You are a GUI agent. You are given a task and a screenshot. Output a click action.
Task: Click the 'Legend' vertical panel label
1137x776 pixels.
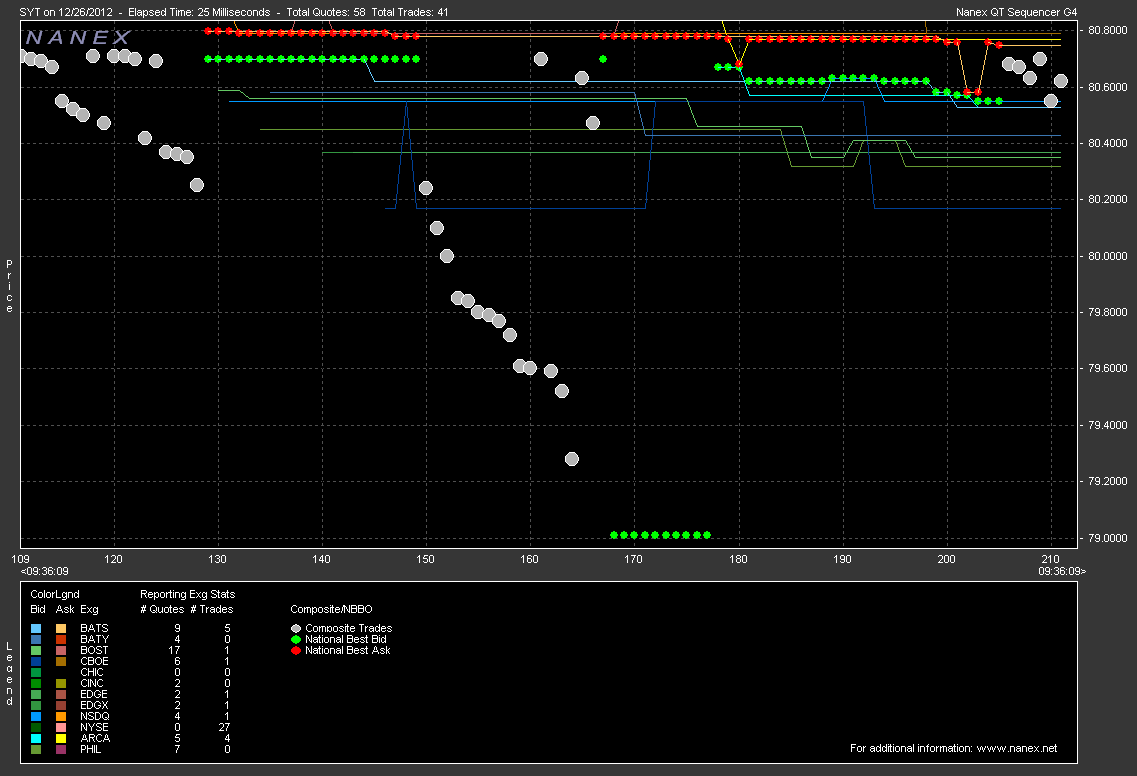coord(9,674)
